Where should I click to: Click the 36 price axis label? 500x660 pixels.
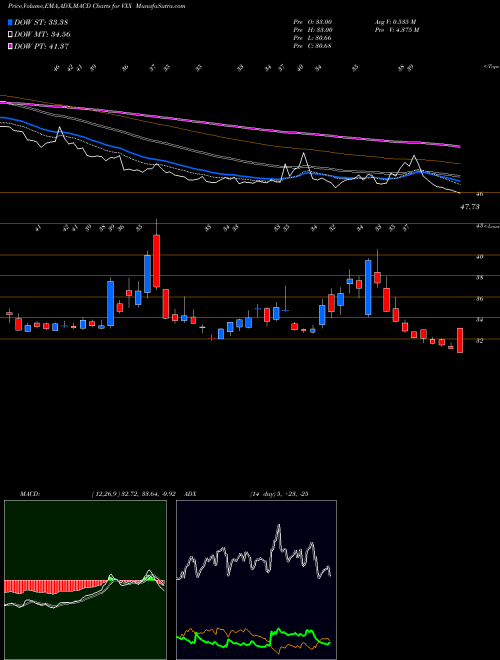click(480, 299)
